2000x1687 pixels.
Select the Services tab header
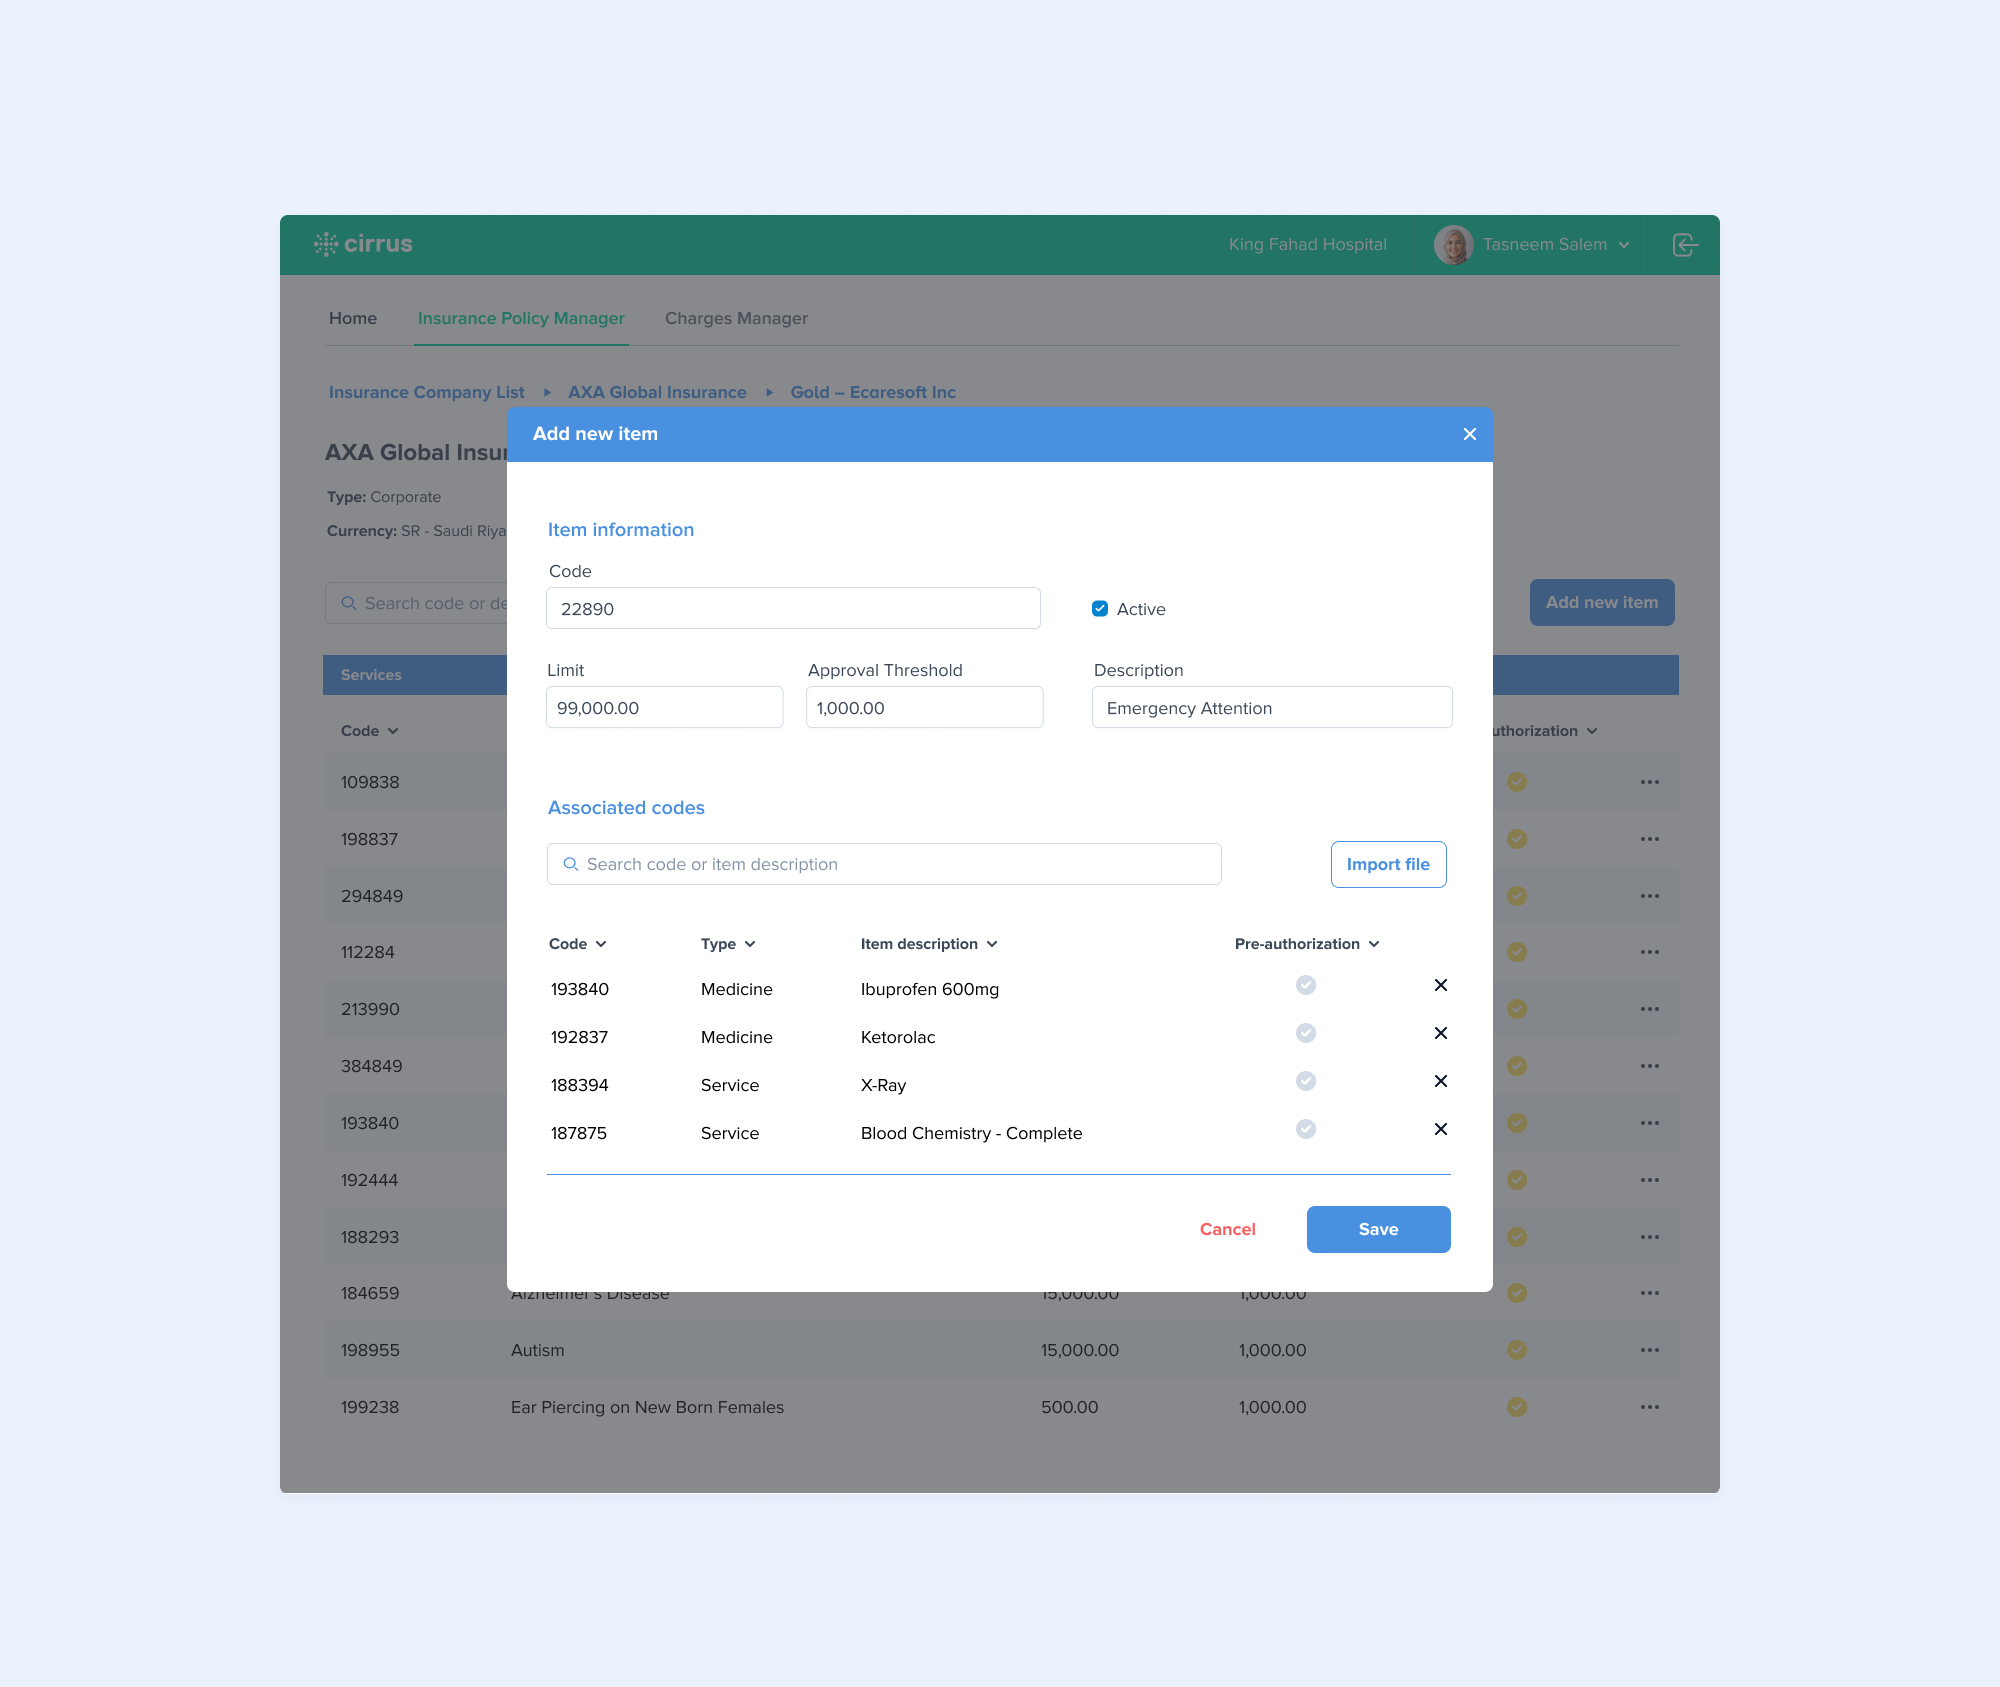click(x=371, y=675)
